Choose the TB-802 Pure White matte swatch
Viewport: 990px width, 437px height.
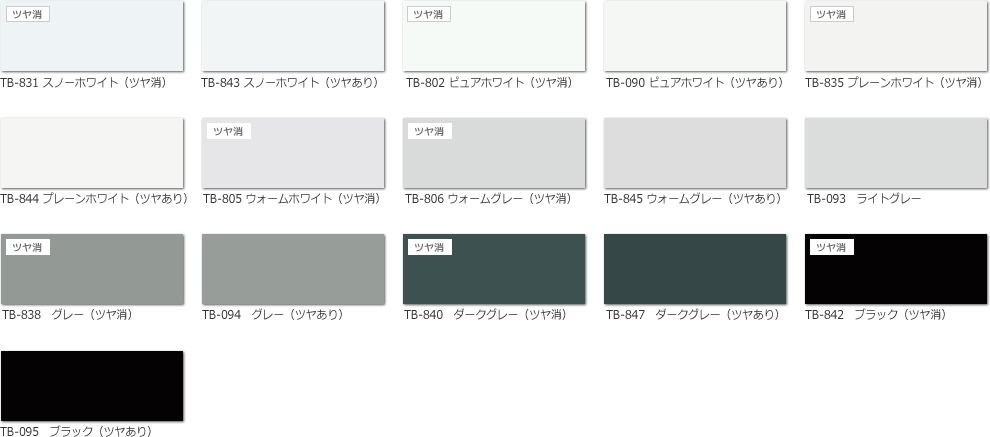tap(494, 40)
